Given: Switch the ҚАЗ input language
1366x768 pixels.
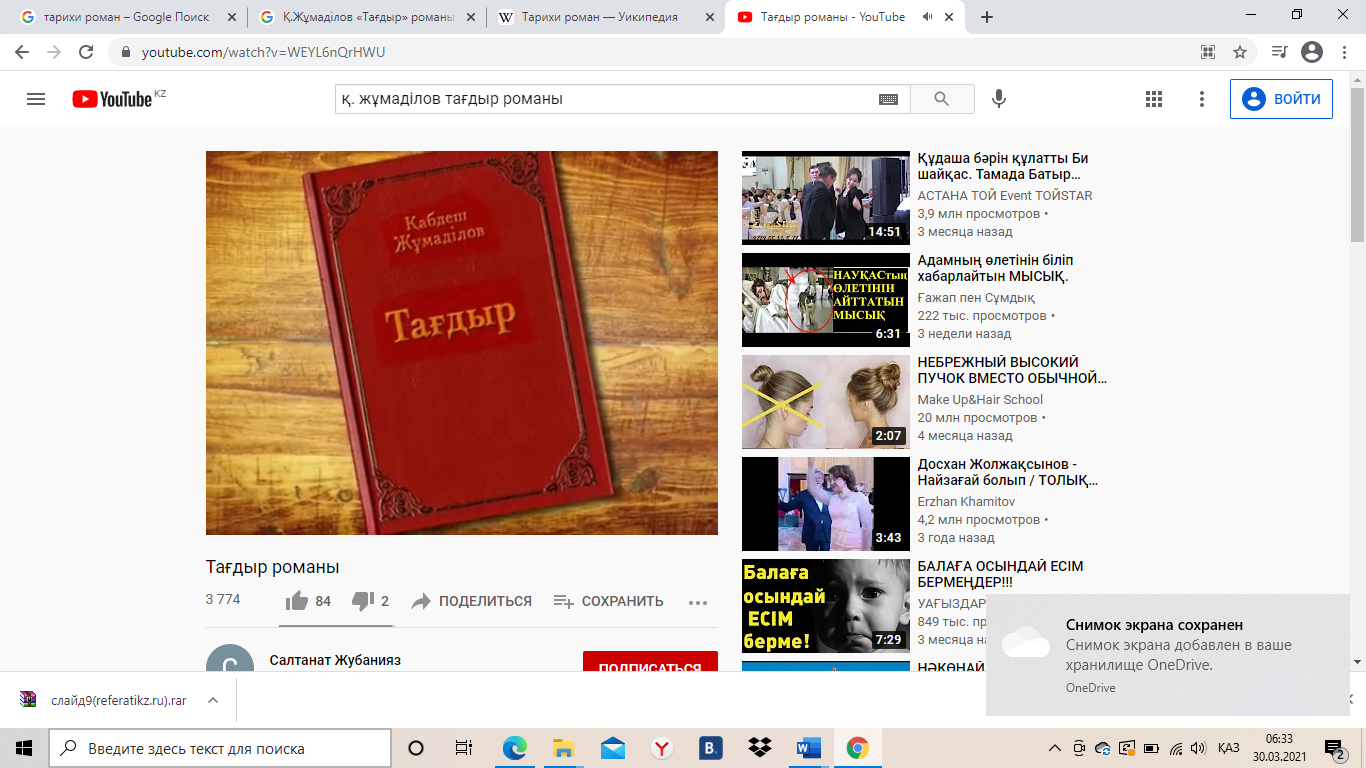Looking at the screenshot, I should (1229, 748).
